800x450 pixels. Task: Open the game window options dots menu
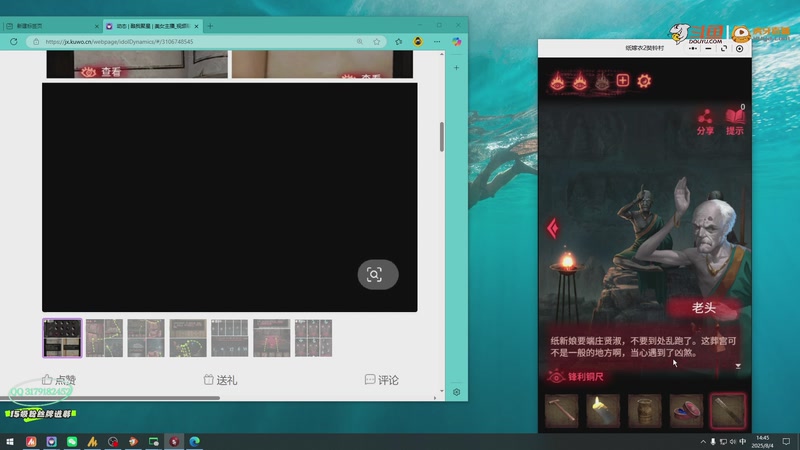tap(693, 48)
